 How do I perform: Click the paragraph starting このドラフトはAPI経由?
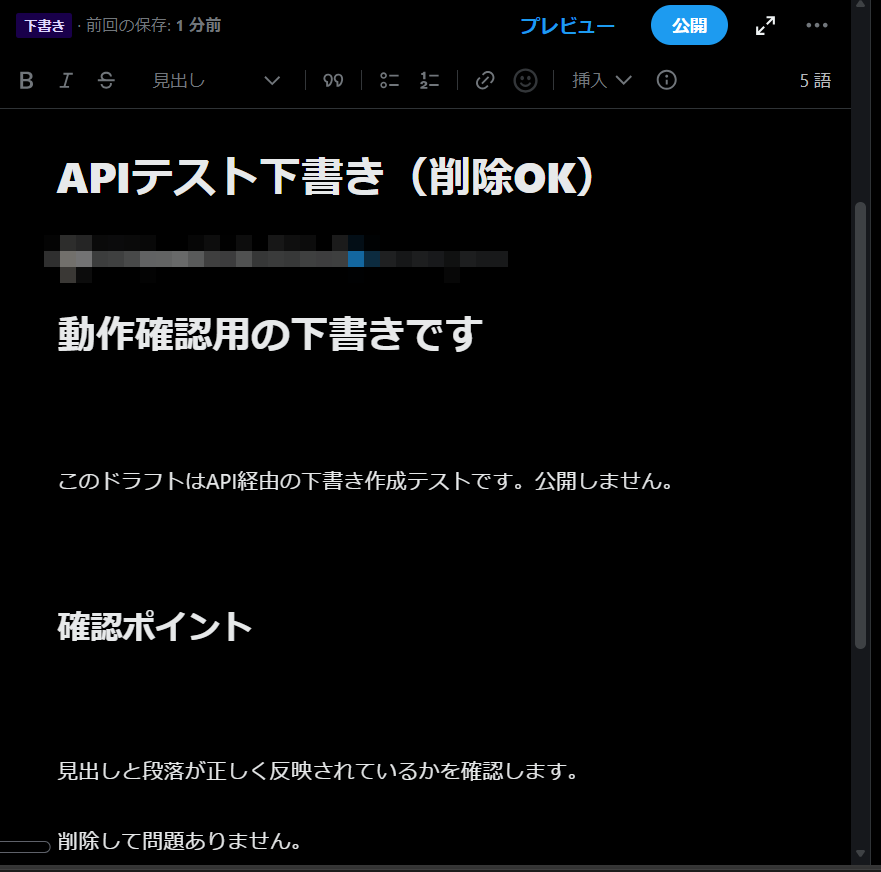tap(365, 481)
